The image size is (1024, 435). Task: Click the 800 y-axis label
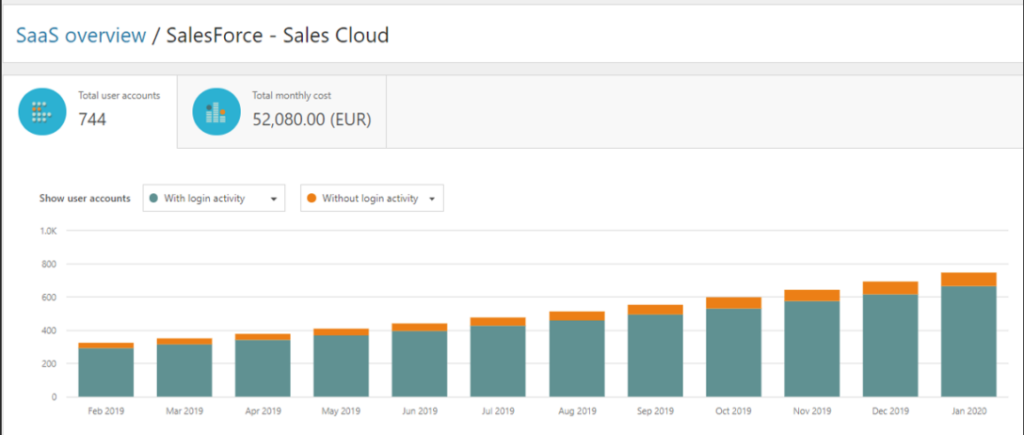coord(51,264)
